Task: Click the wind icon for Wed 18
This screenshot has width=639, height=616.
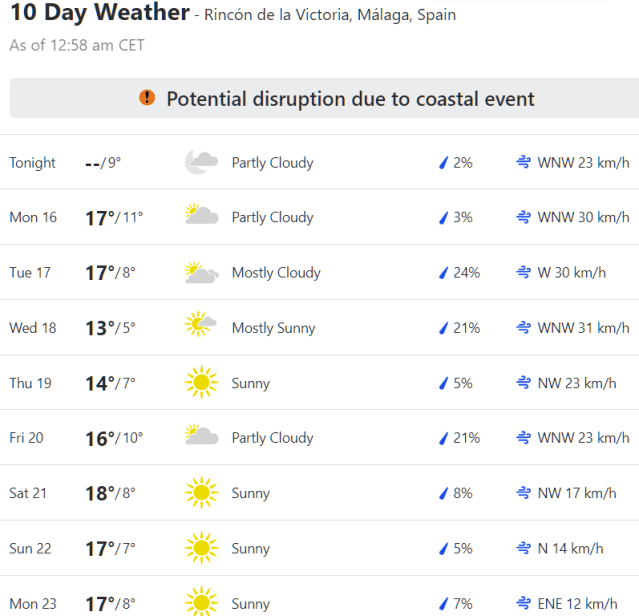Action: (523, 327)
